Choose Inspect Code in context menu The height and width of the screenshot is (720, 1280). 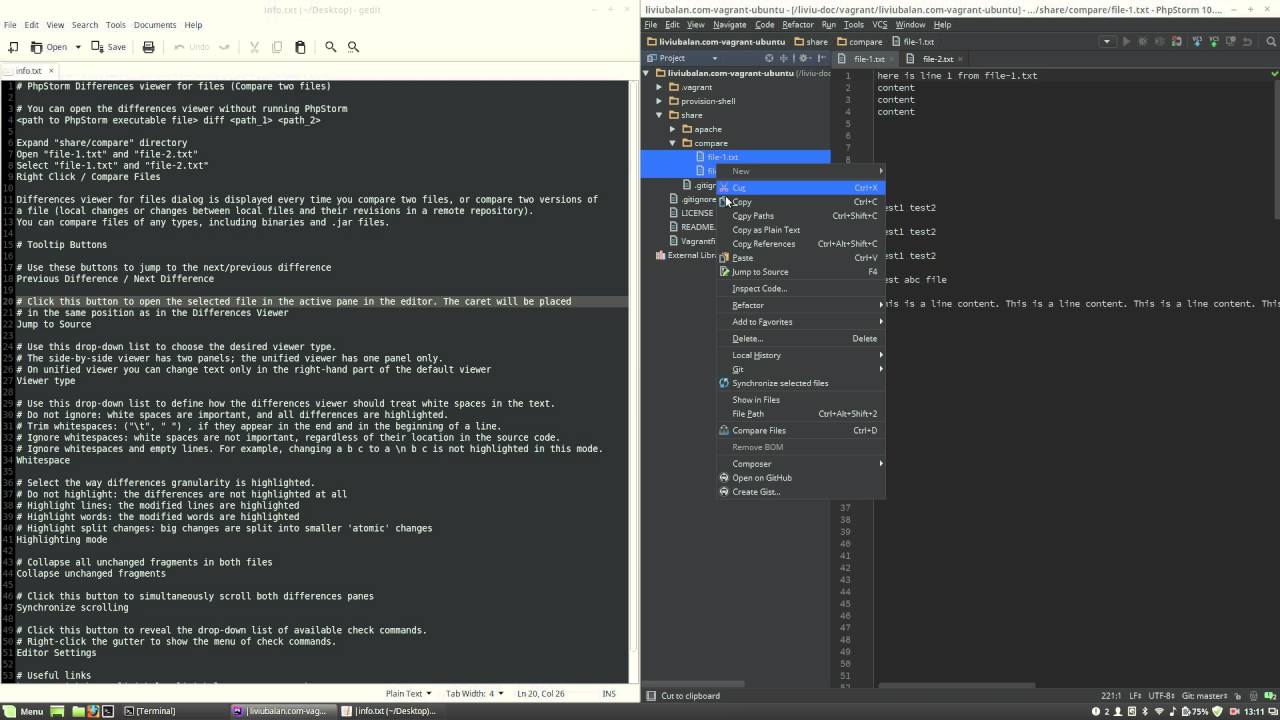click(x=800, y=289)
